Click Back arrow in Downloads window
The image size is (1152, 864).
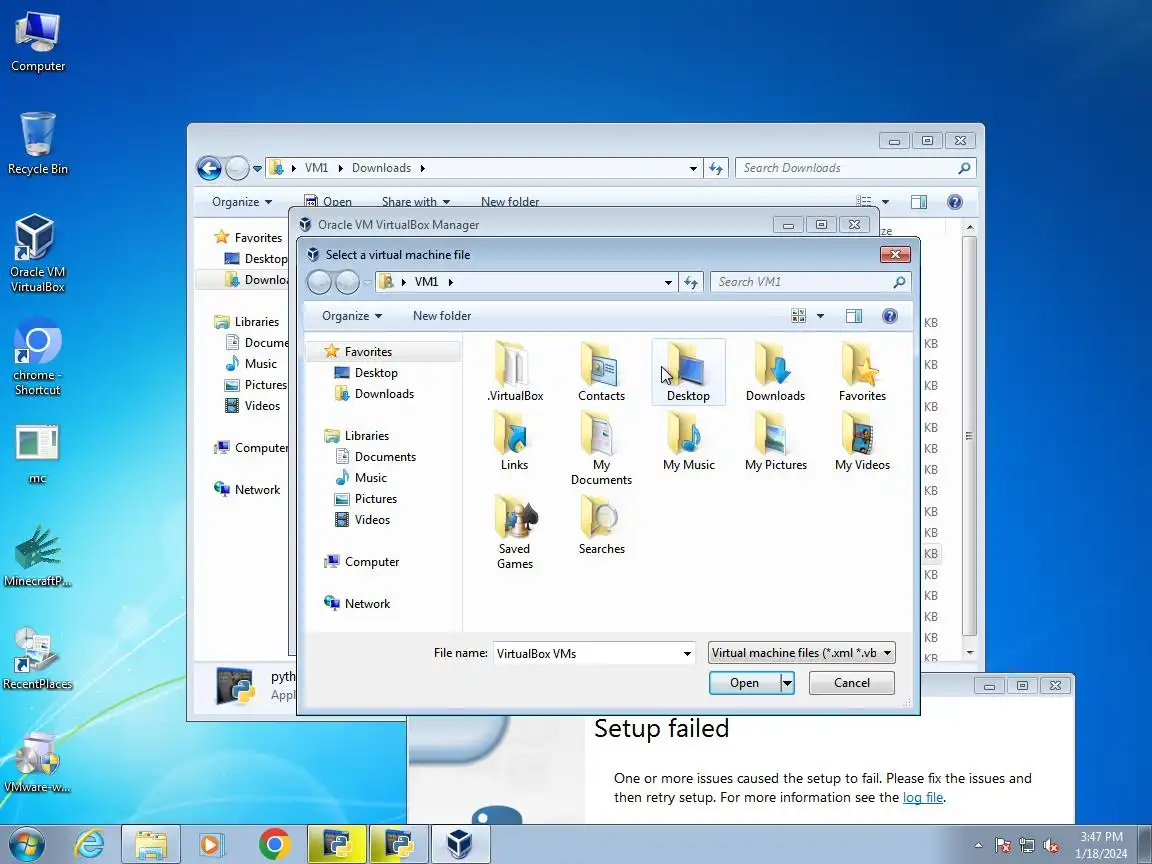[x=209, y=168]
